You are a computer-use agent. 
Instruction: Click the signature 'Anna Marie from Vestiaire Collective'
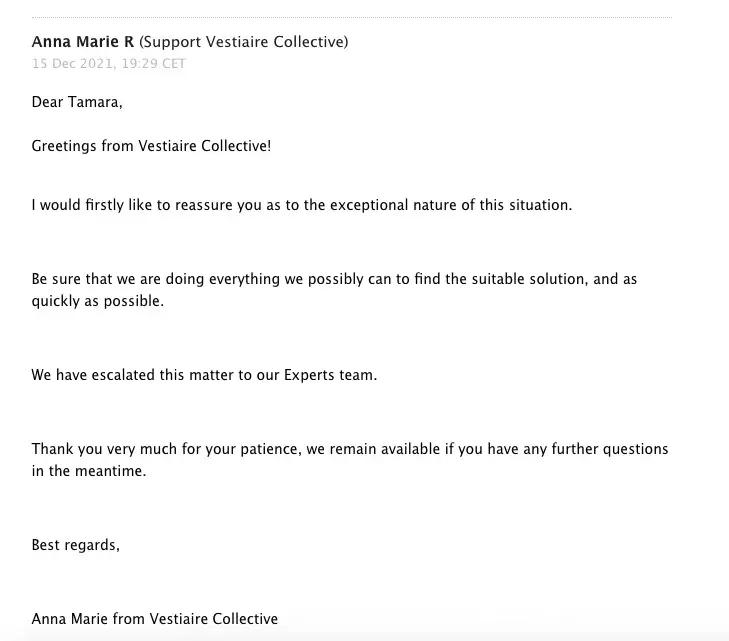tap(155, 619)
